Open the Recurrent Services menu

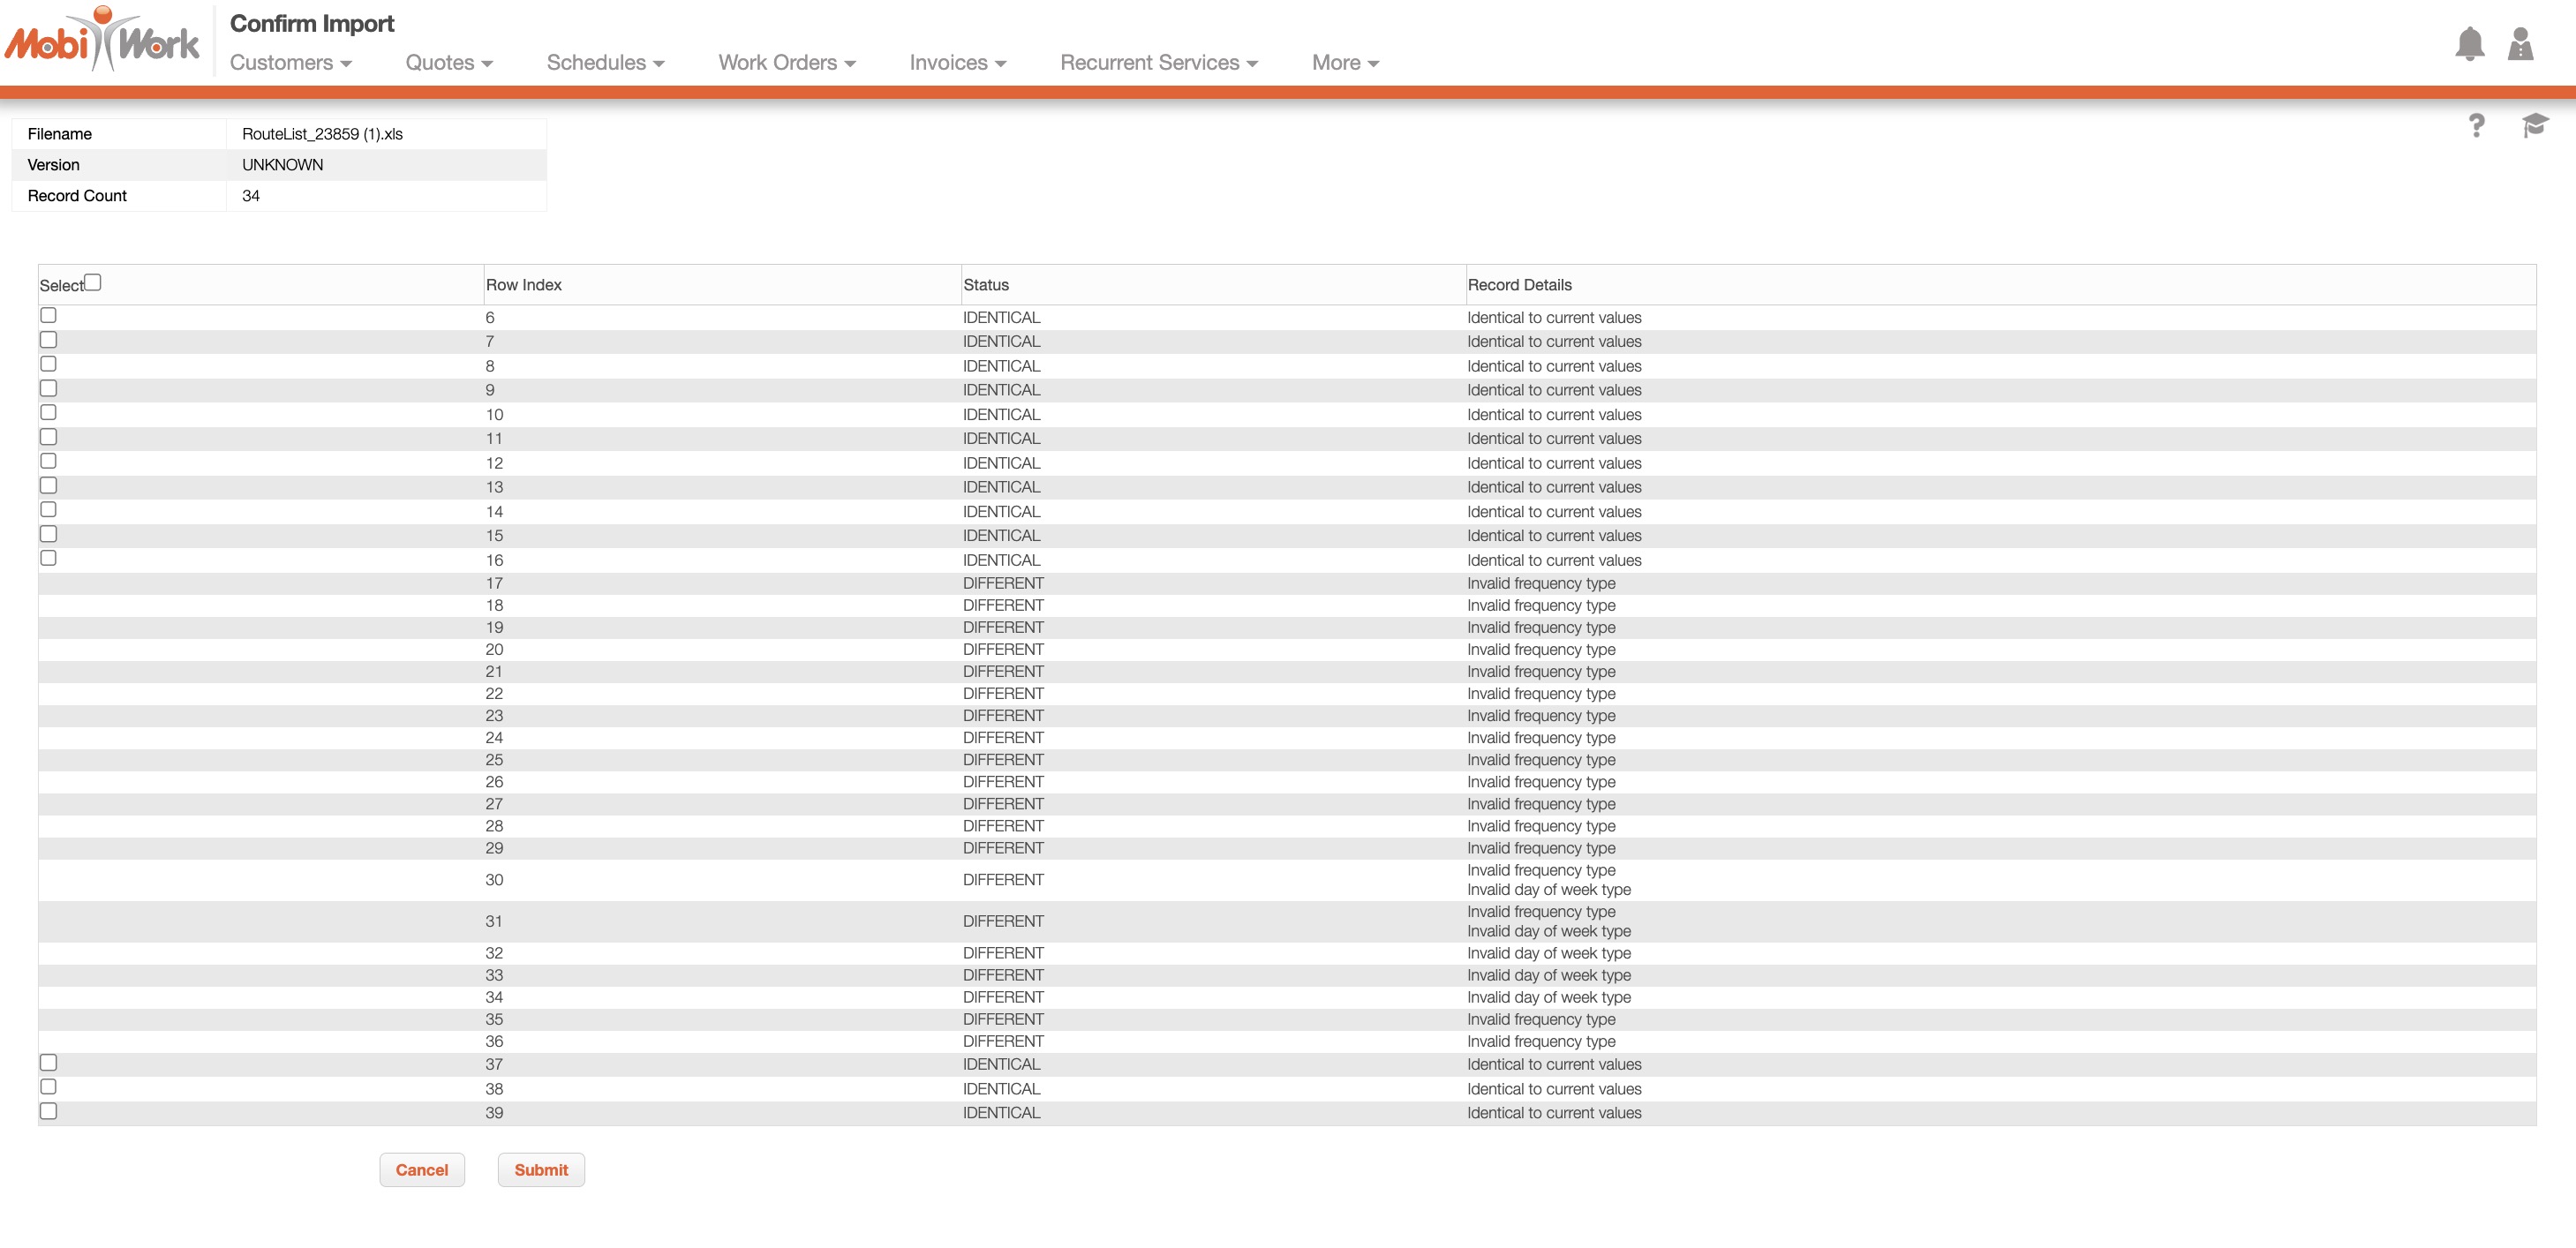click(1158, 63)
